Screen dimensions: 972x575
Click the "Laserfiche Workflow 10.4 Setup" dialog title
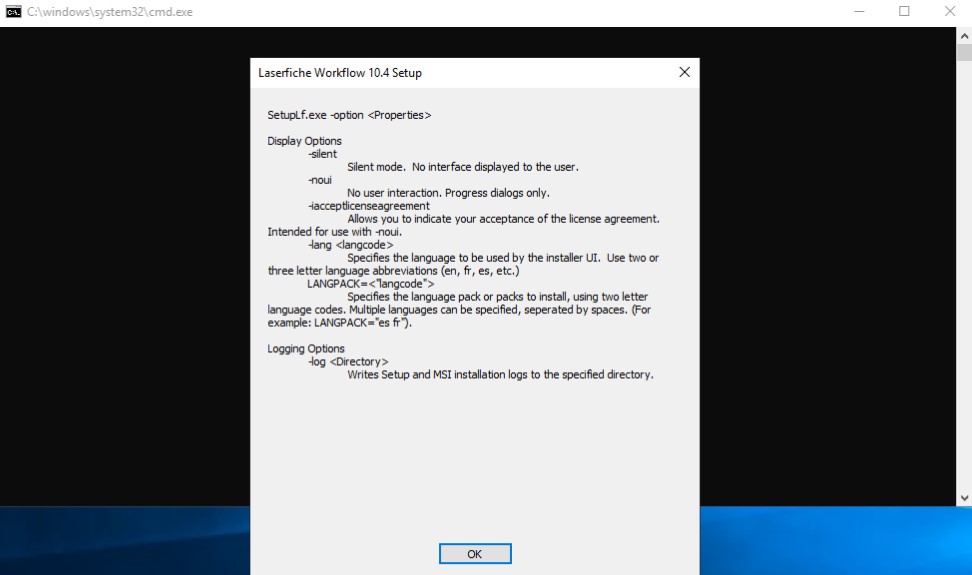coord(340,73)
